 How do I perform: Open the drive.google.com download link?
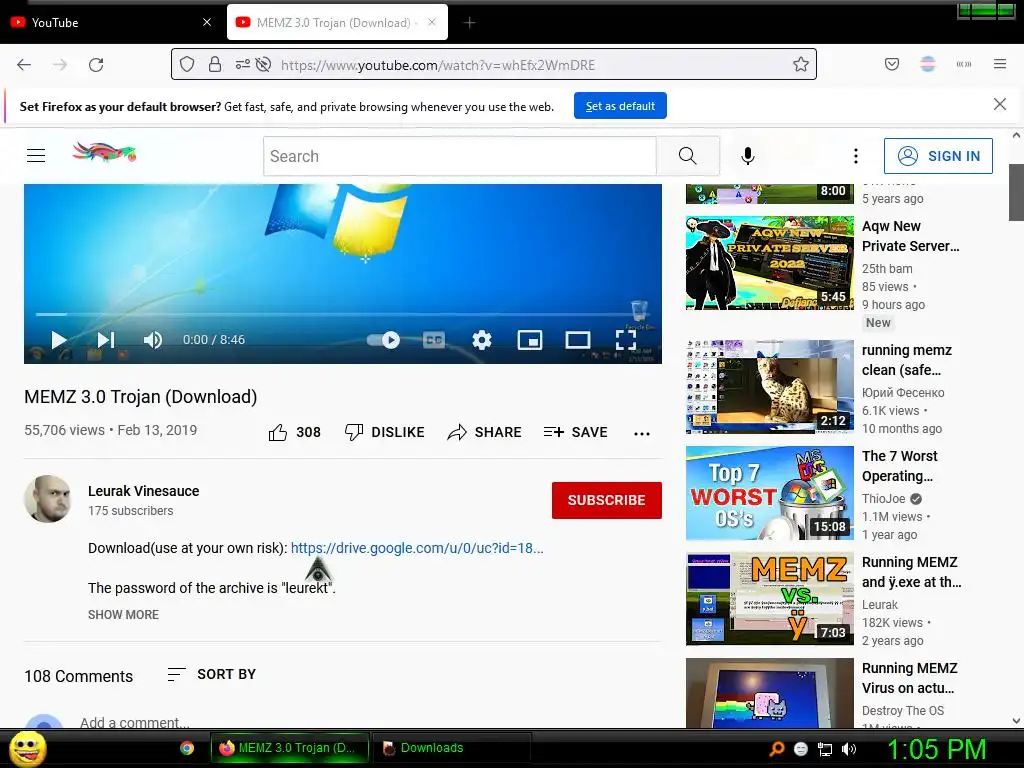pos(417,548)
